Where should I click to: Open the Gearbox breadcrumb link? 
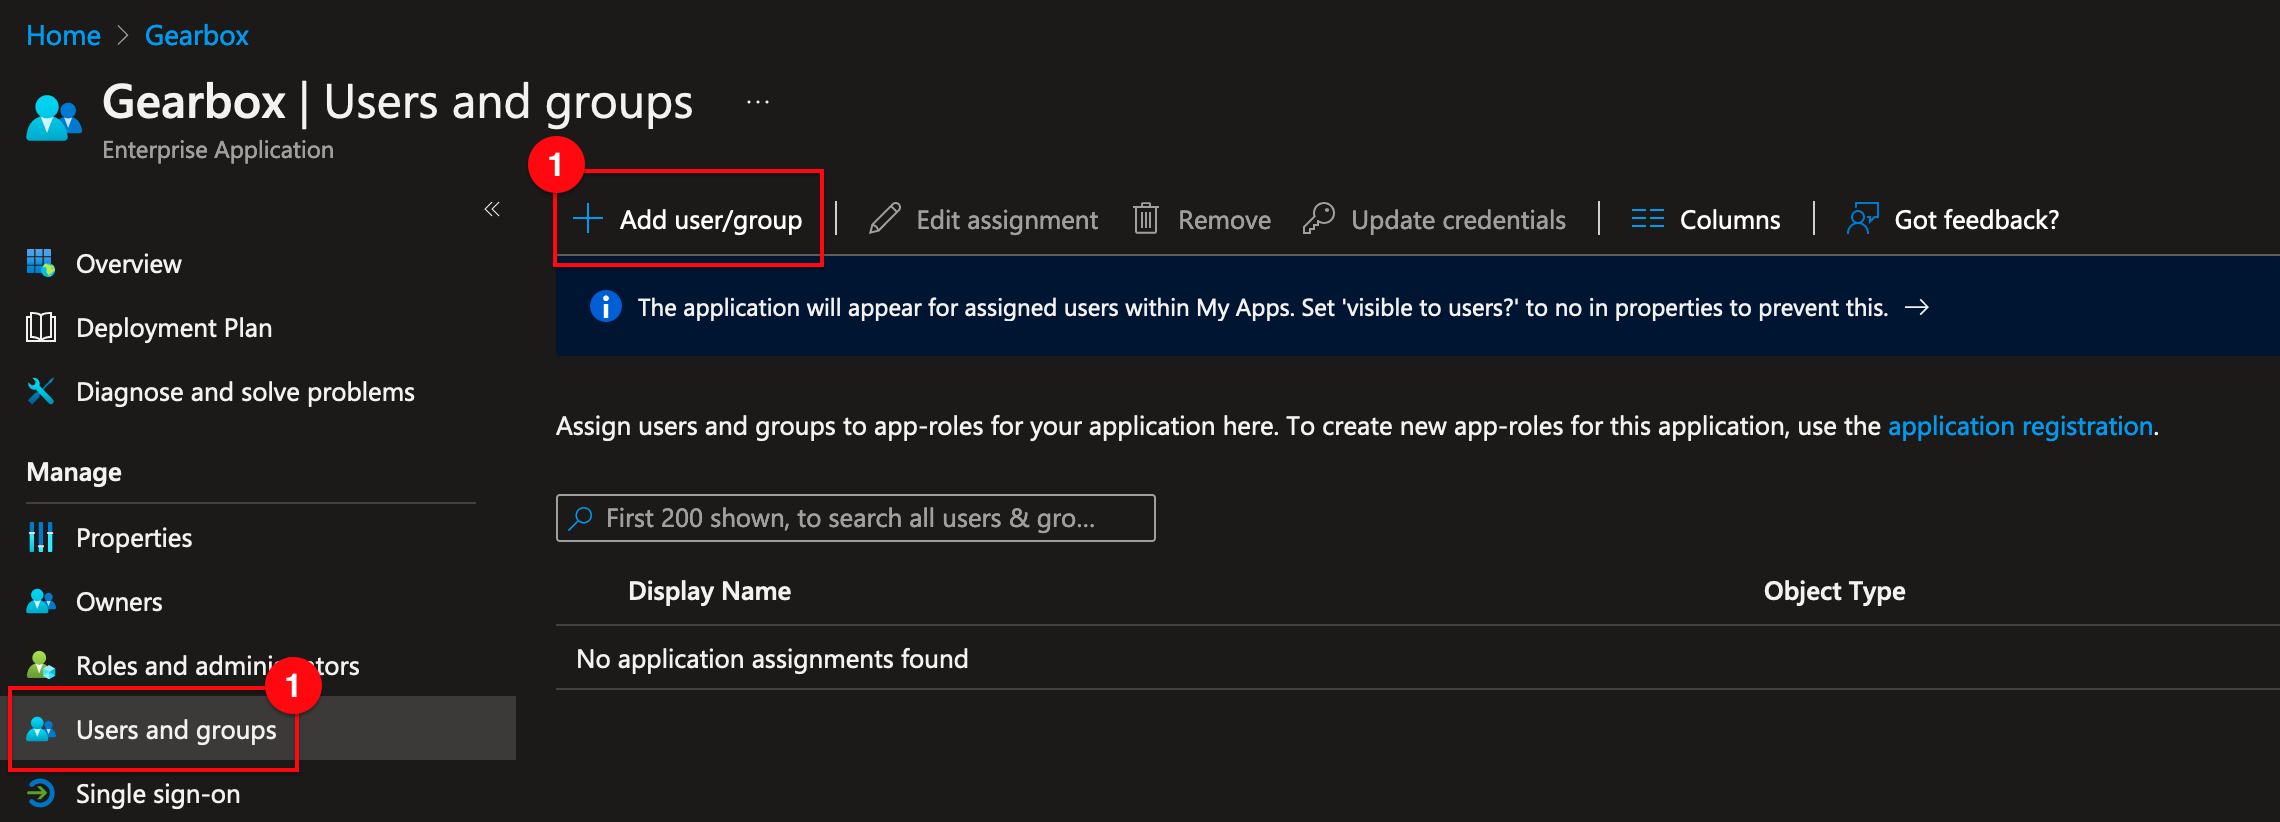196,35
